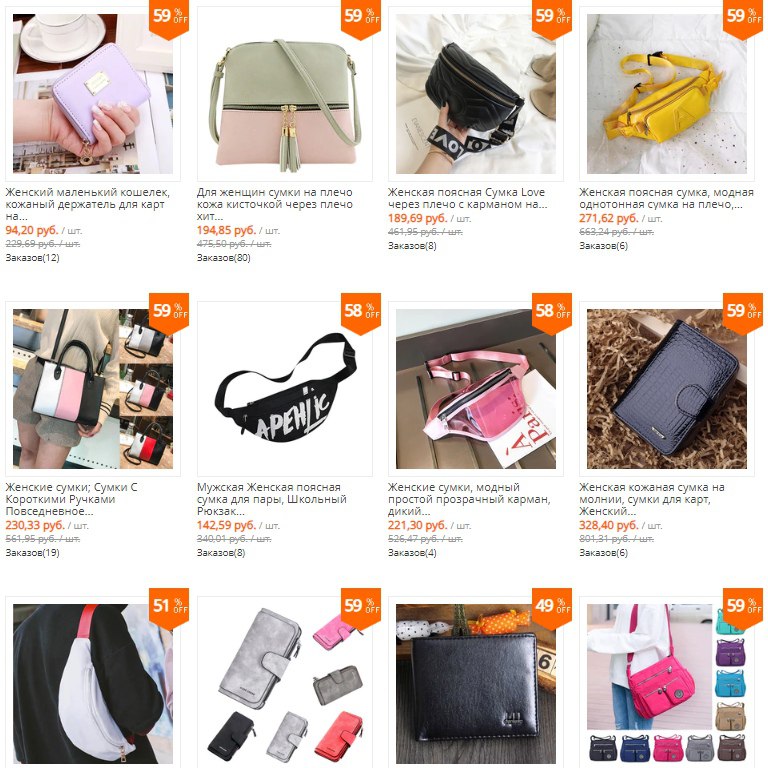Select the pink nylon shoulder bag image

click(x=667, y=684)
